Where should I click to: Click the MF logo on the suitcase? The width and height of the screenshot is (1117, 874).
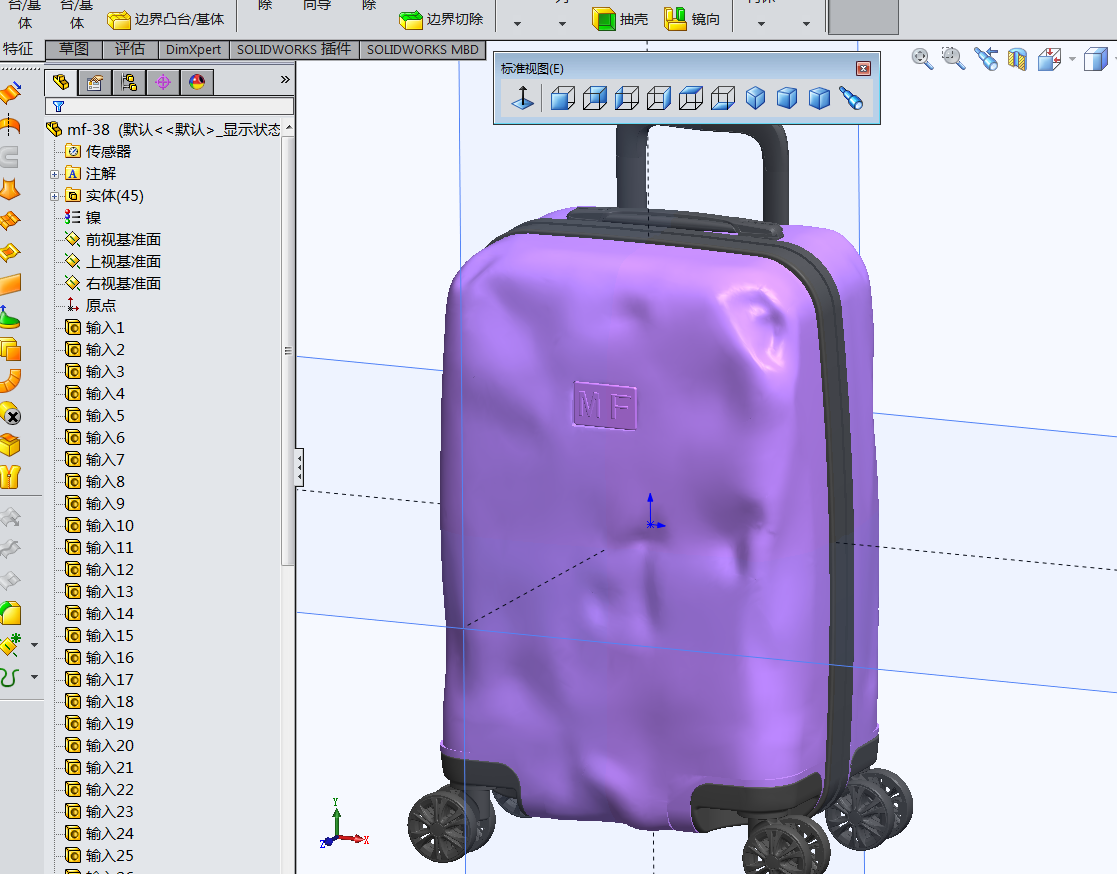coord(605,405)
